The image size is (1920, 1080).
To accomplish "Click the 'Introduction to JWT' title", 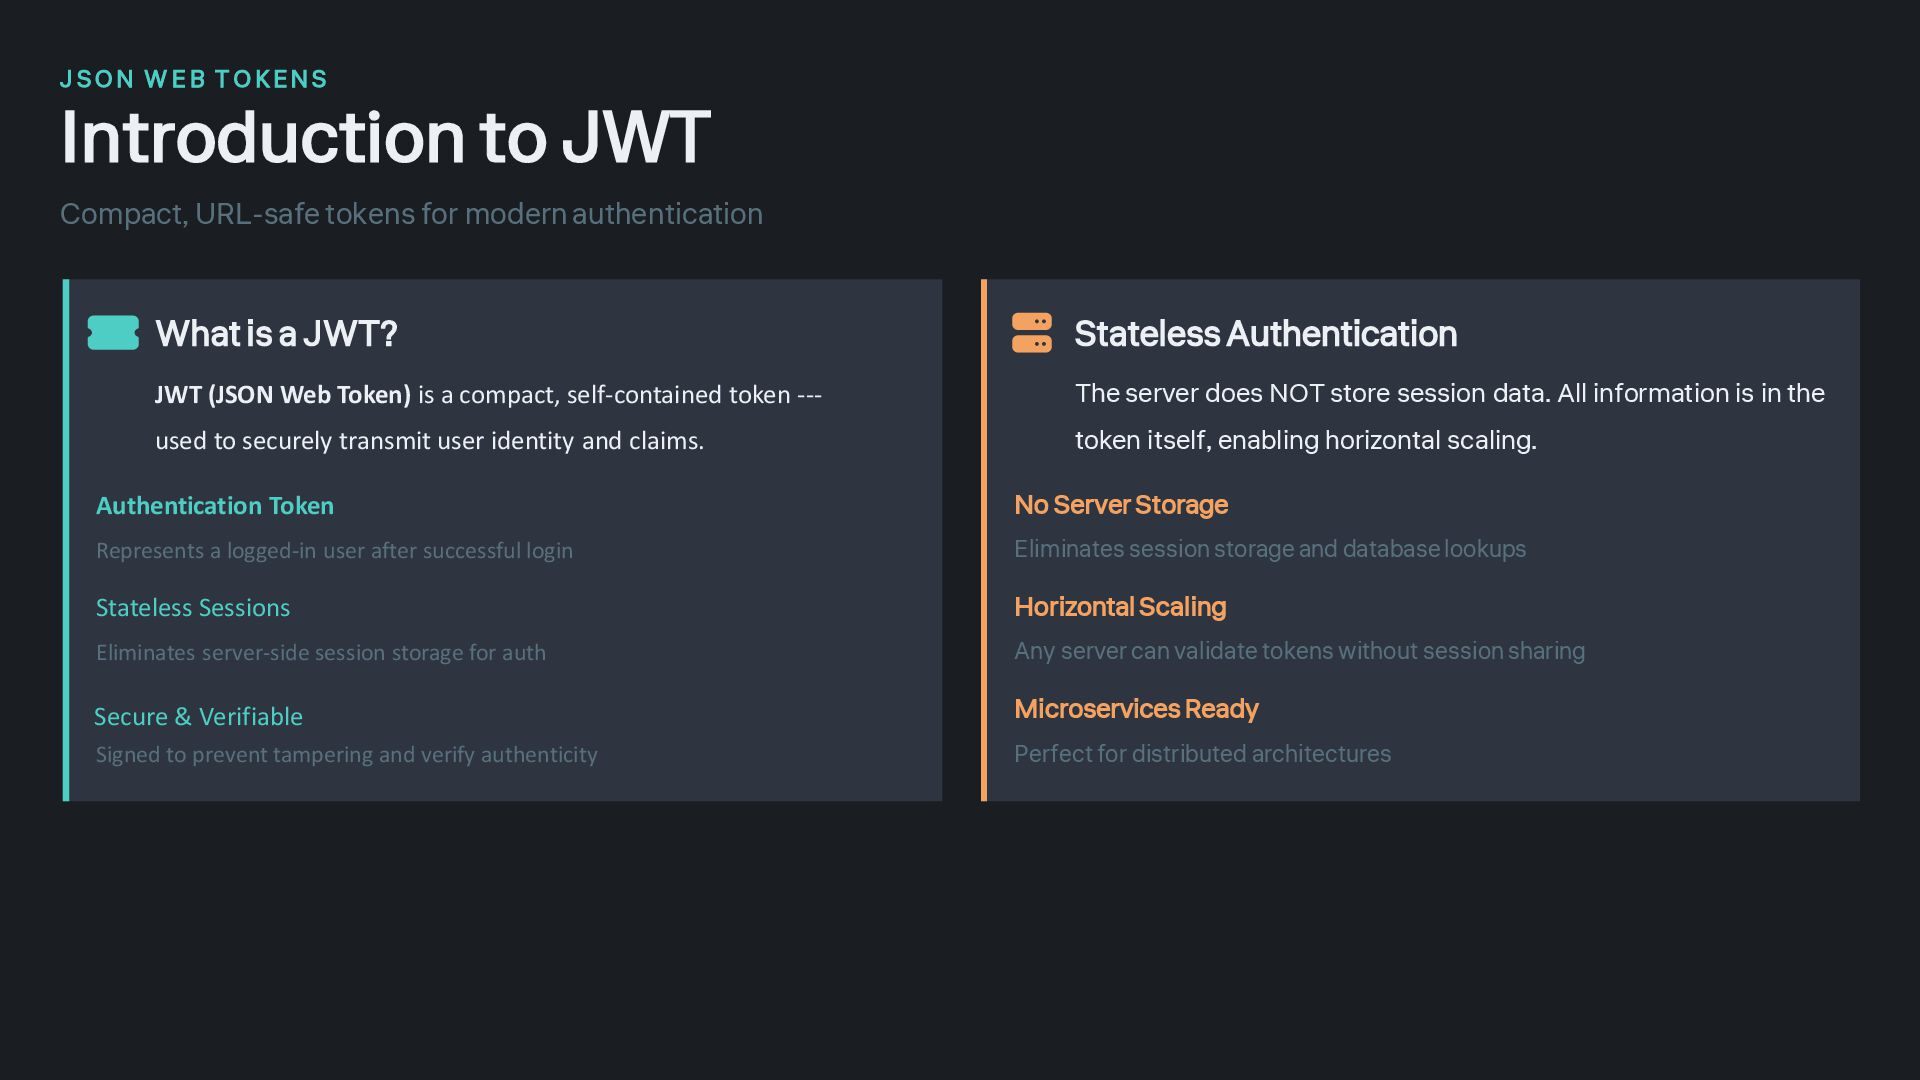I will [385, 137].
